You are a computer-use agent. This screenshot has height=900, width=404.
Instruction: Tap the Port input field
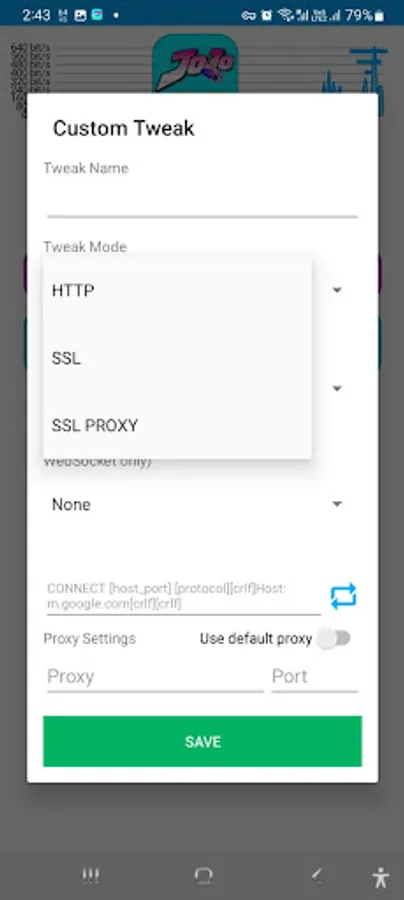(x=314, y=676)
